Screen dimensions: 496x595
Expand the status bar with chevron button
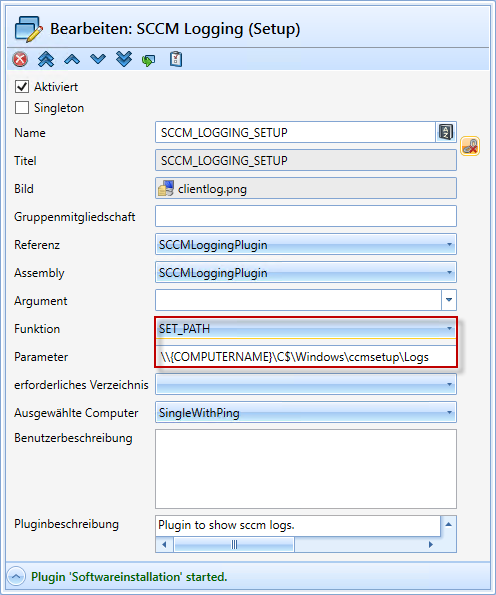click(x=16, y=577)
